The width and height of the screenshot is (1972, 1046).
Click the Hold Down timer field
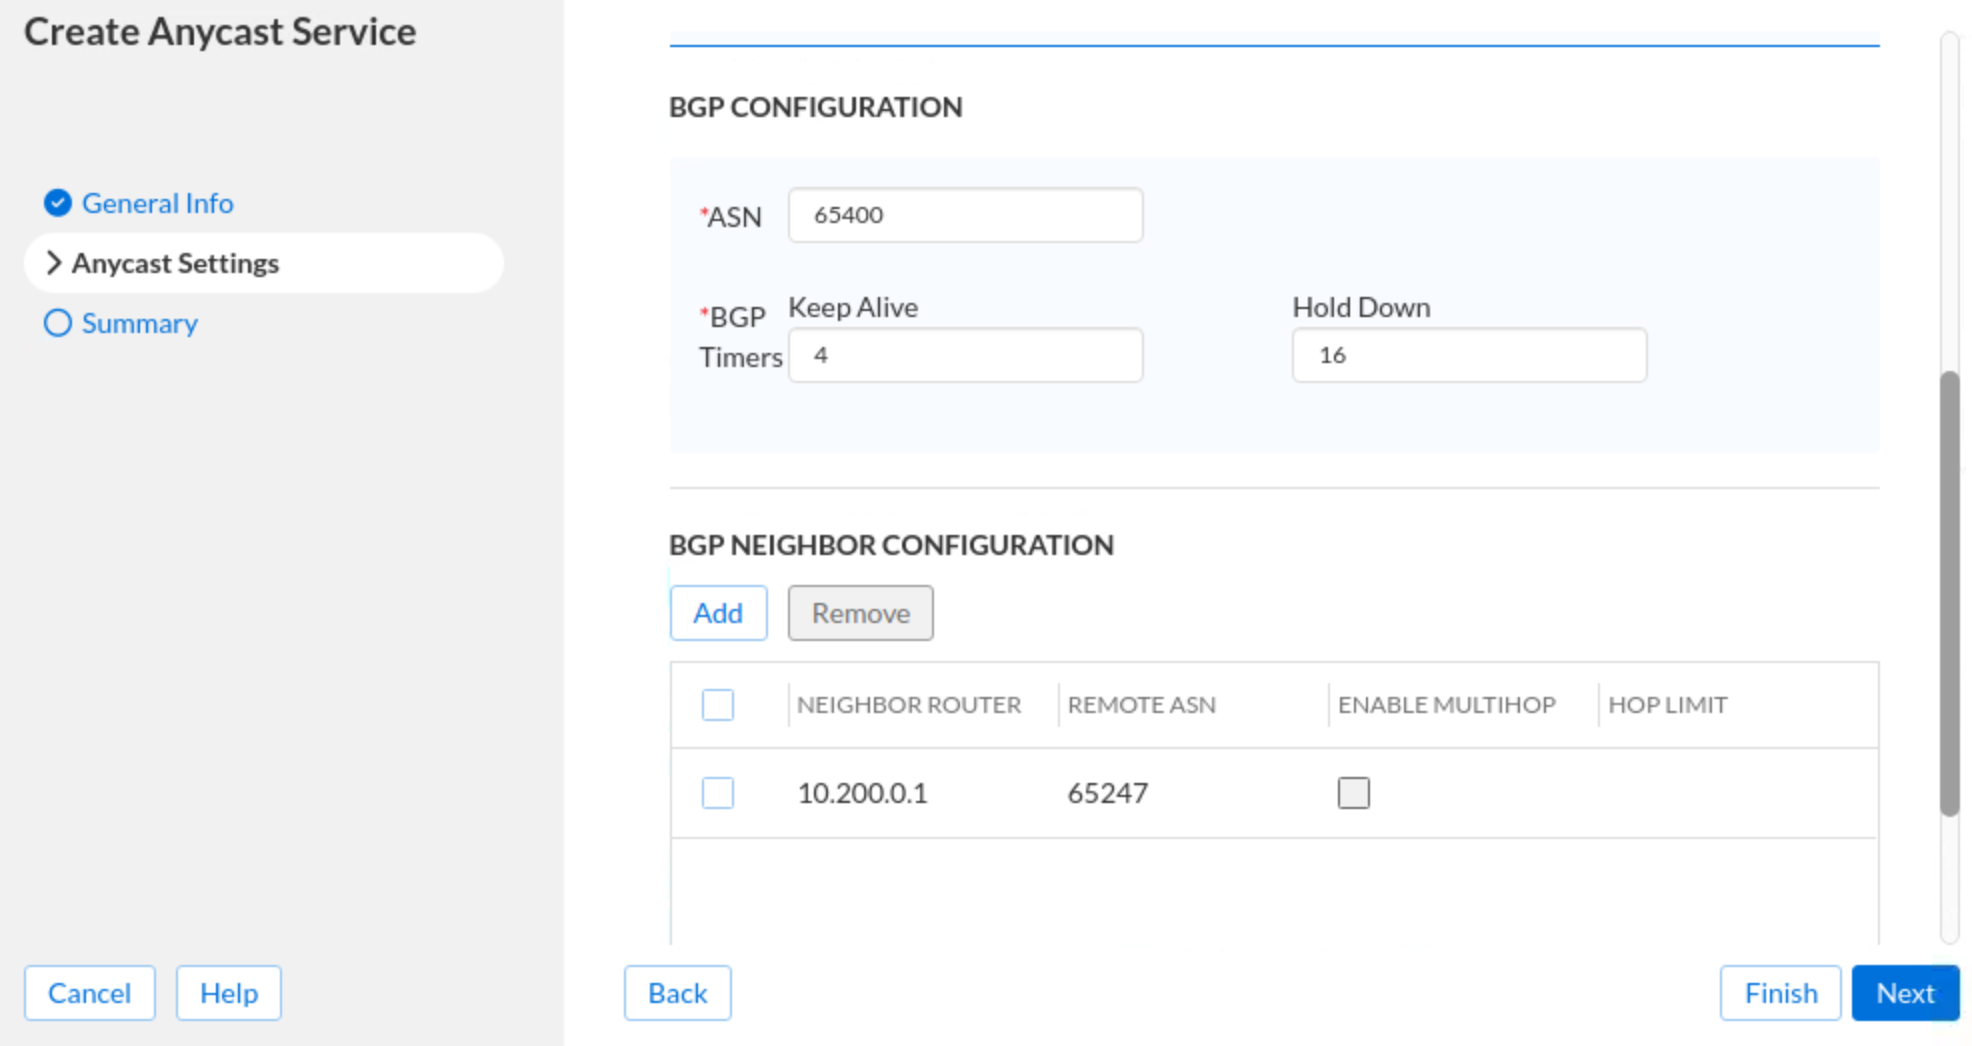(x=1468, y=355)
